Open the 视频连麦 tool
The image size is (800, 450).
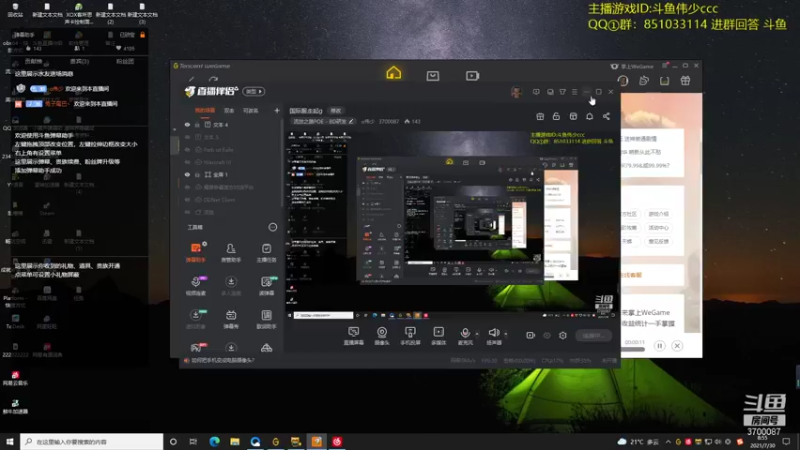click(196, 286)
